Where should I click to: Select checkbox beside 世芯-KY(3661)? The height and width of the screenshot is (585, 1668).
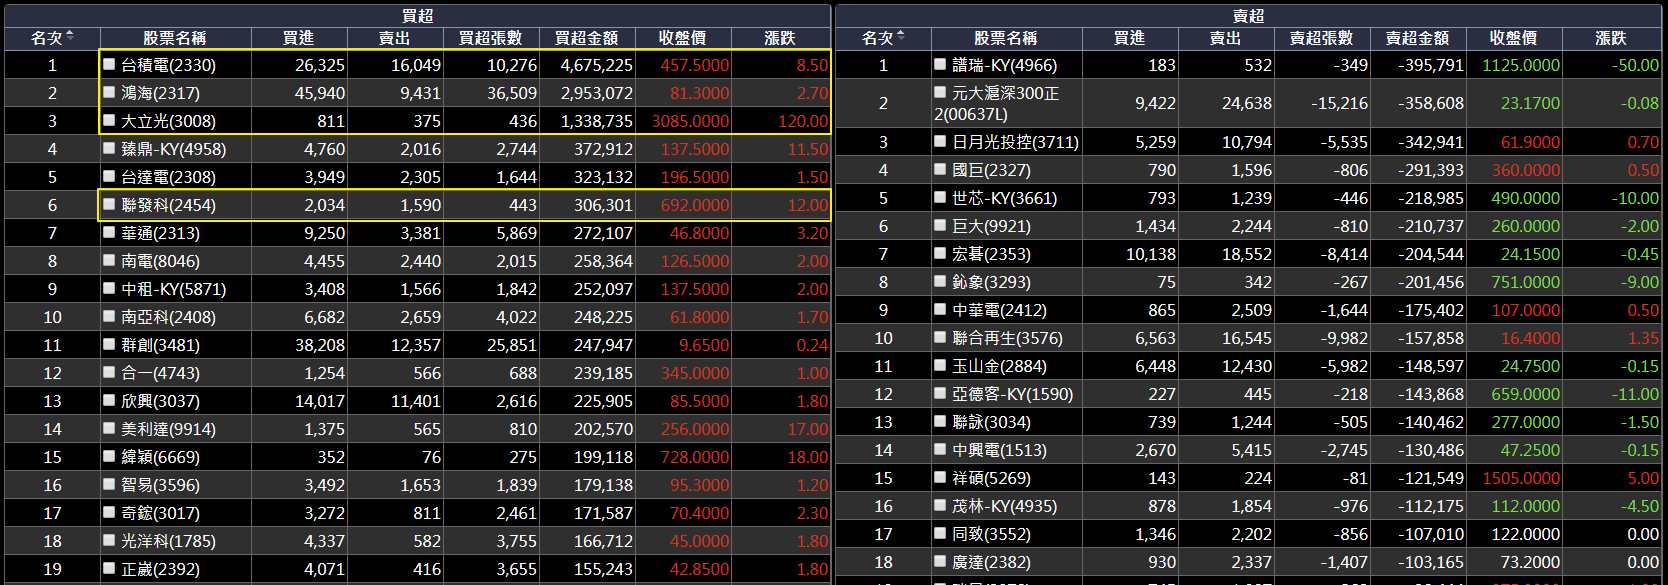[x=940, y=197]
